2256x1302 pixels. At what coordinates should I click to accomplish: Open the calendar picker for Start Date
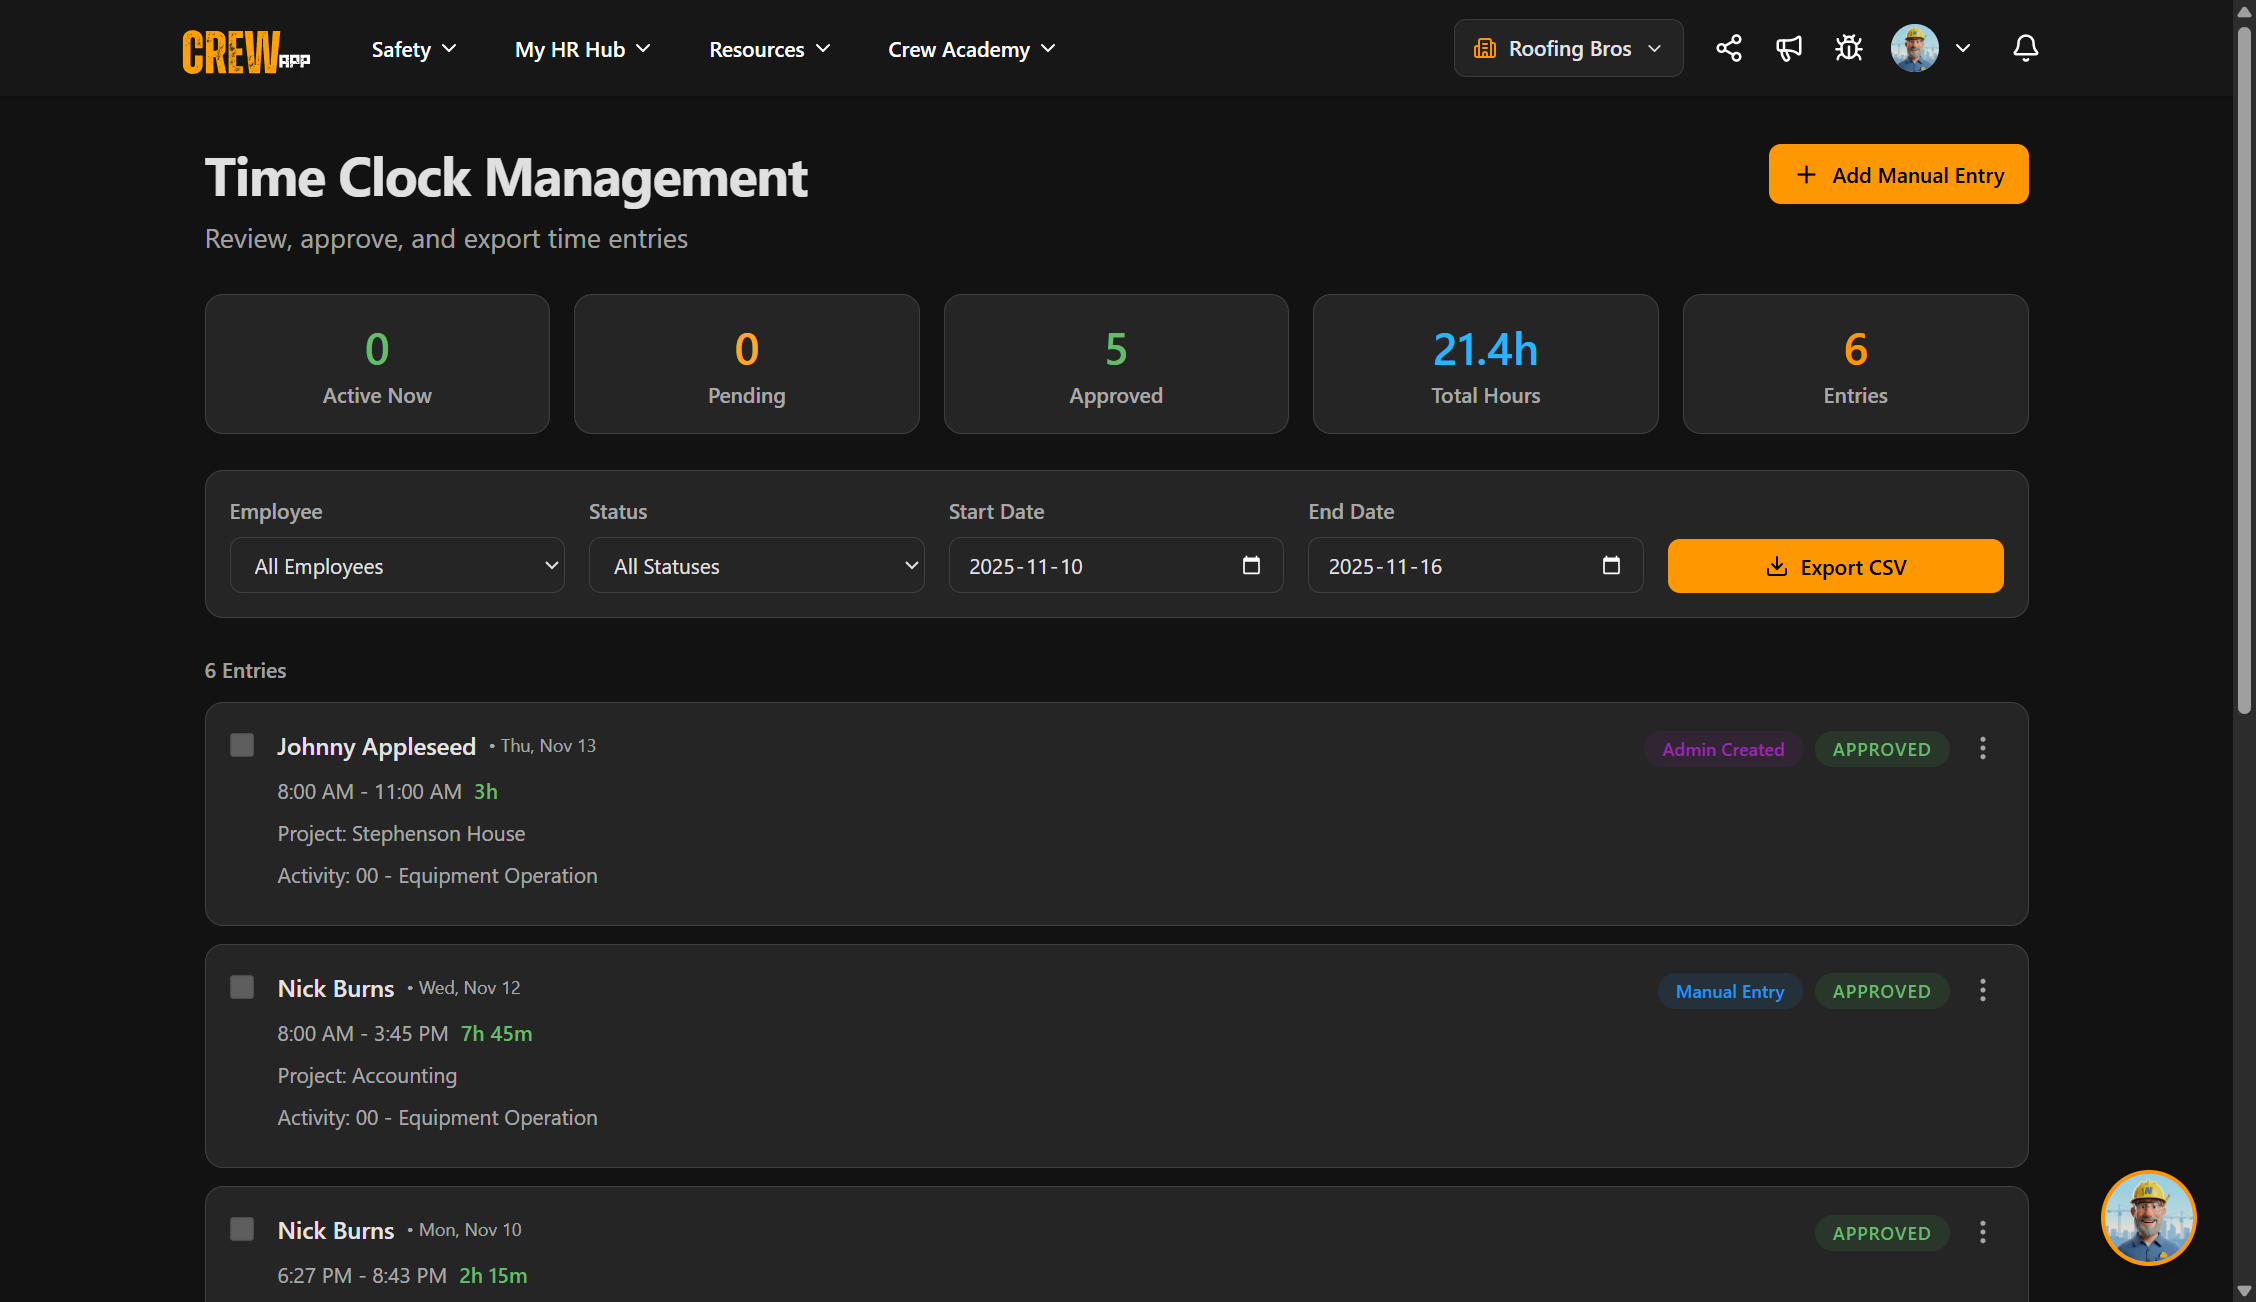click(x=1251, y=565)
